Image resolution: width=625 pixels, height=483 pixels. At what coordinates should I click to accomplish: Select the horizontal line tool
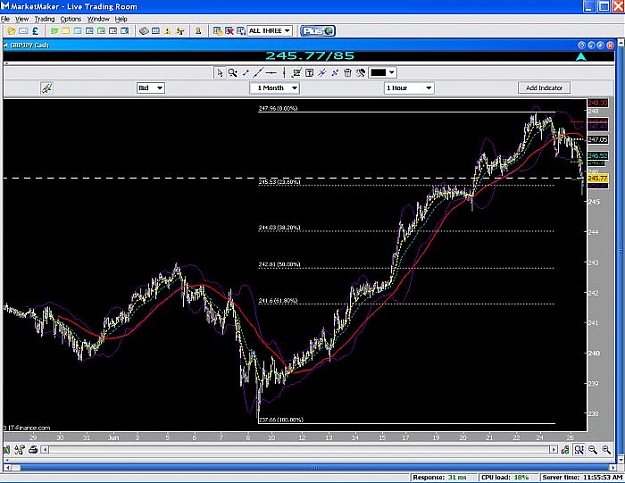[271, 73]
